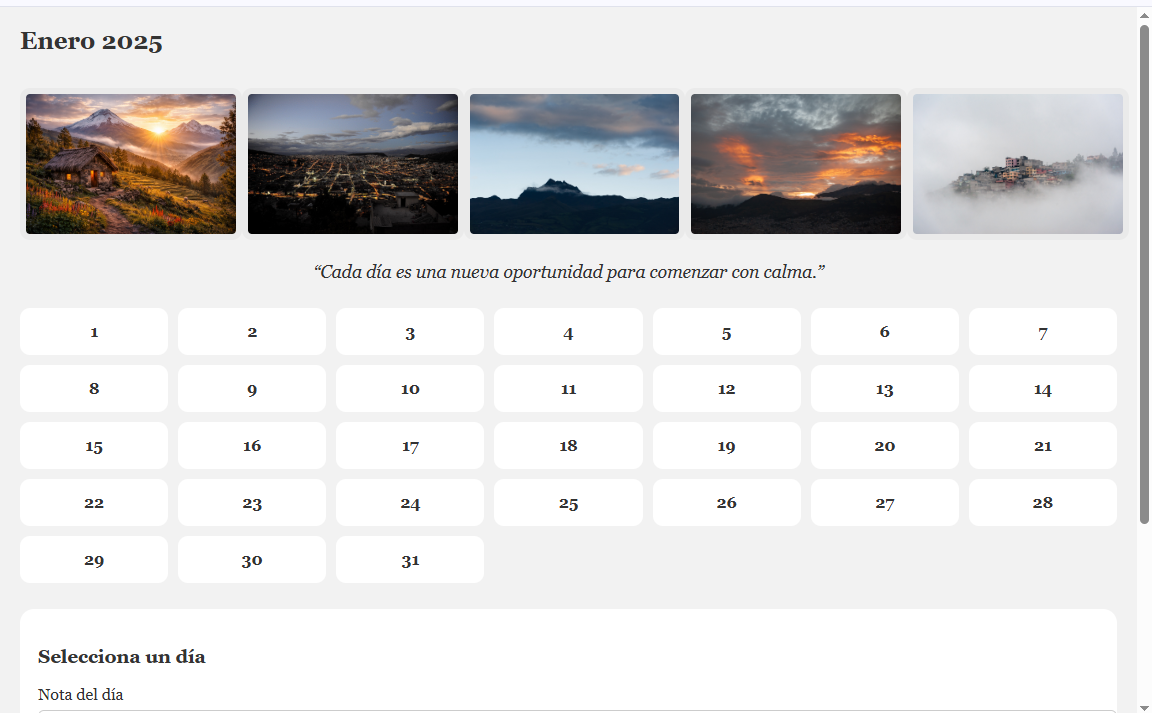Click calendar day 14
This screenshot has width=1152, height=713.
pyautogui.click(x=1043, y=389)
